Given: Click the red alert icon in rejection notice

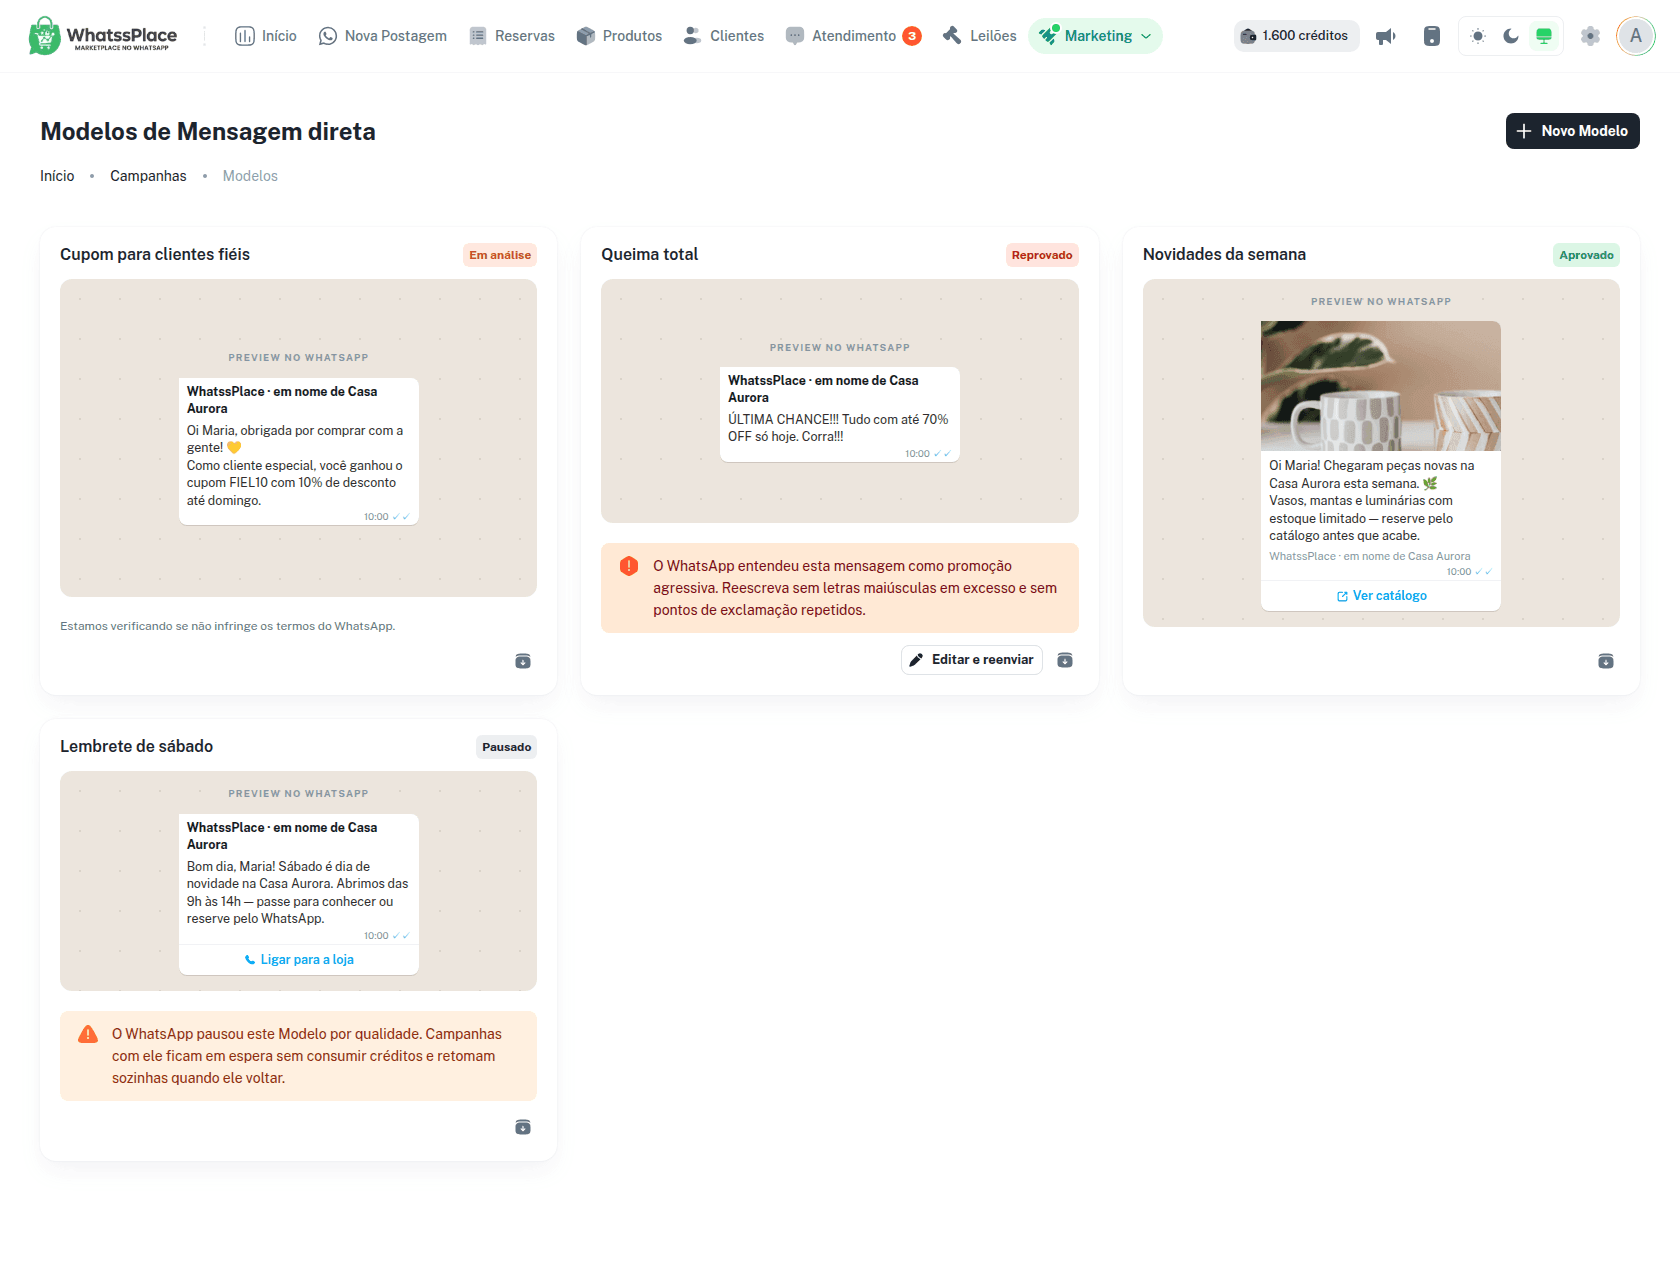Looking at the screenshot, I should tap(629, 566).
